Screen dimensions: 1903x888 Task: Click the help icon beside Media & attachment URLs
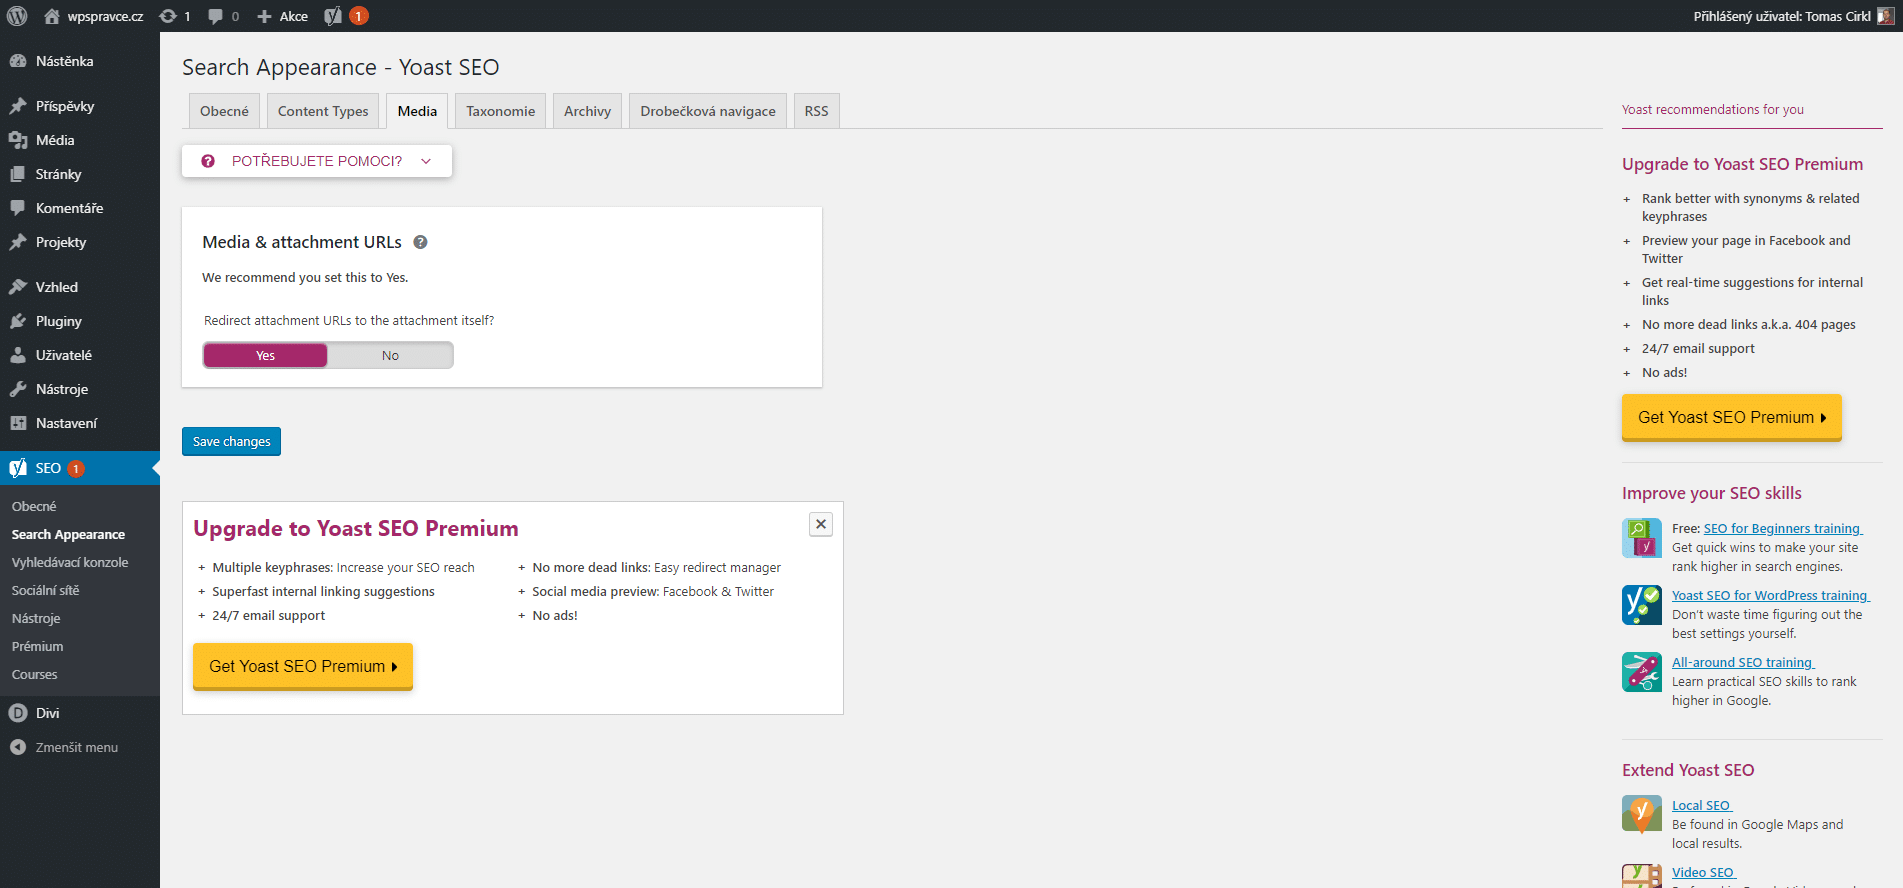[421, 242]
